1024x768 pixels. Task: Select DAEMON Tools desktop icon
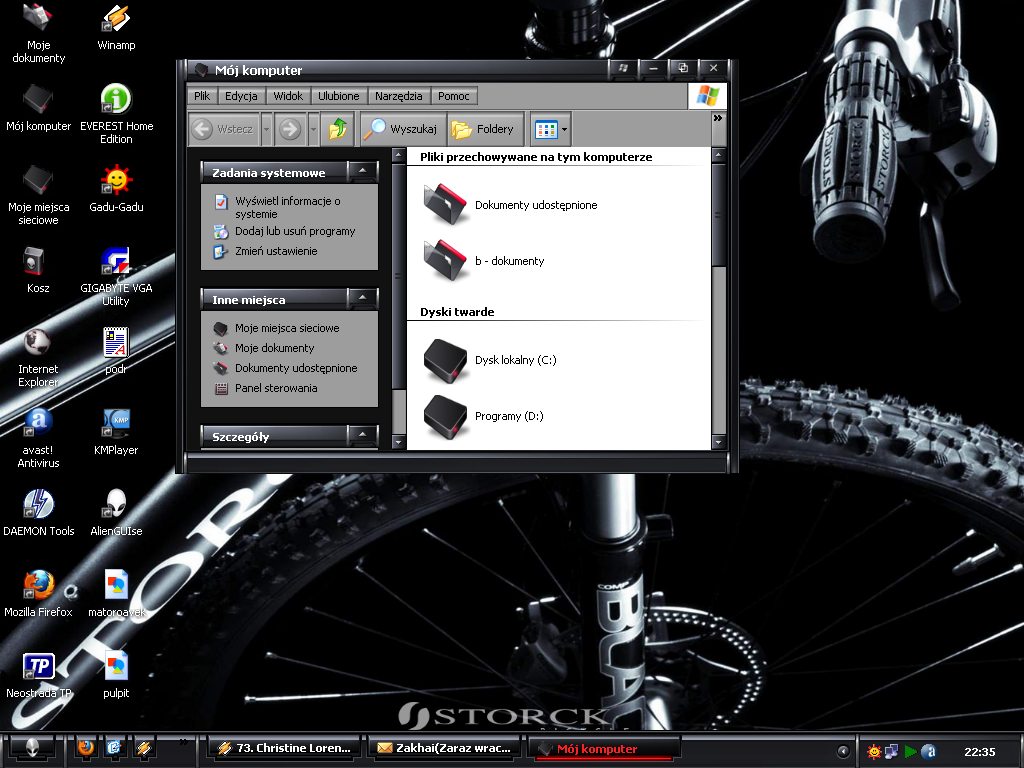pyautogui.click(x=38, y=504)
